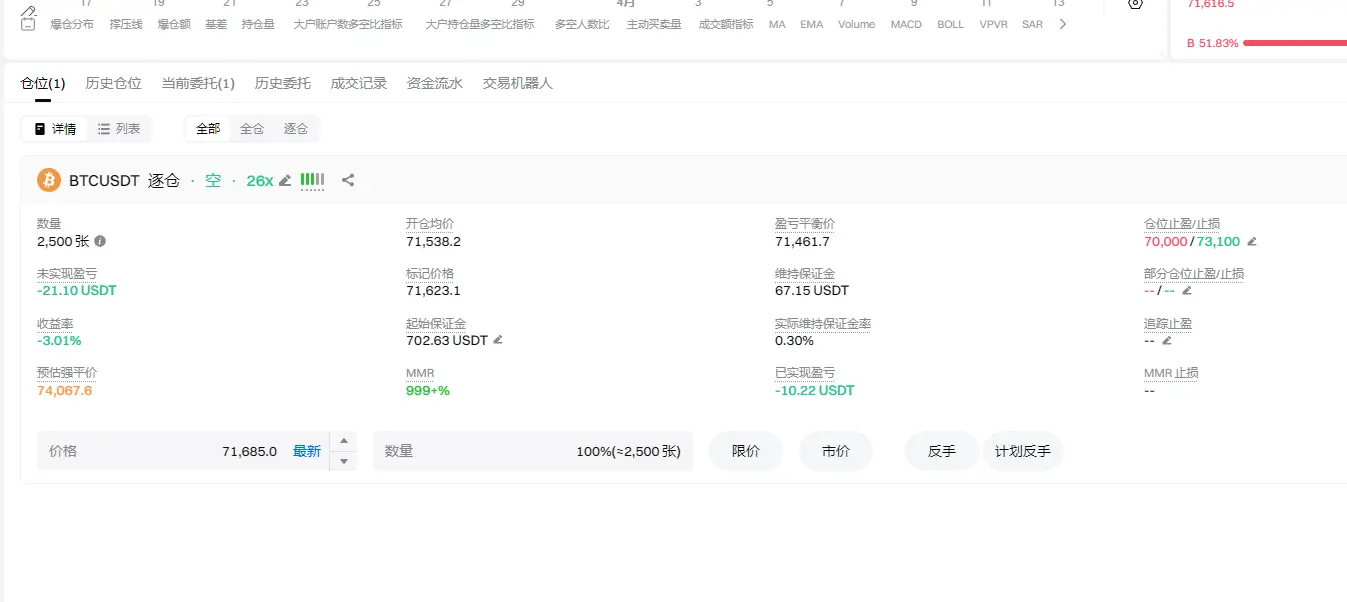The height and width of the screenshot is (602, 1347).
Task: Click the 价格 input field showing 71,685.0
Action: pyautogui.click(x=183, y=451)
